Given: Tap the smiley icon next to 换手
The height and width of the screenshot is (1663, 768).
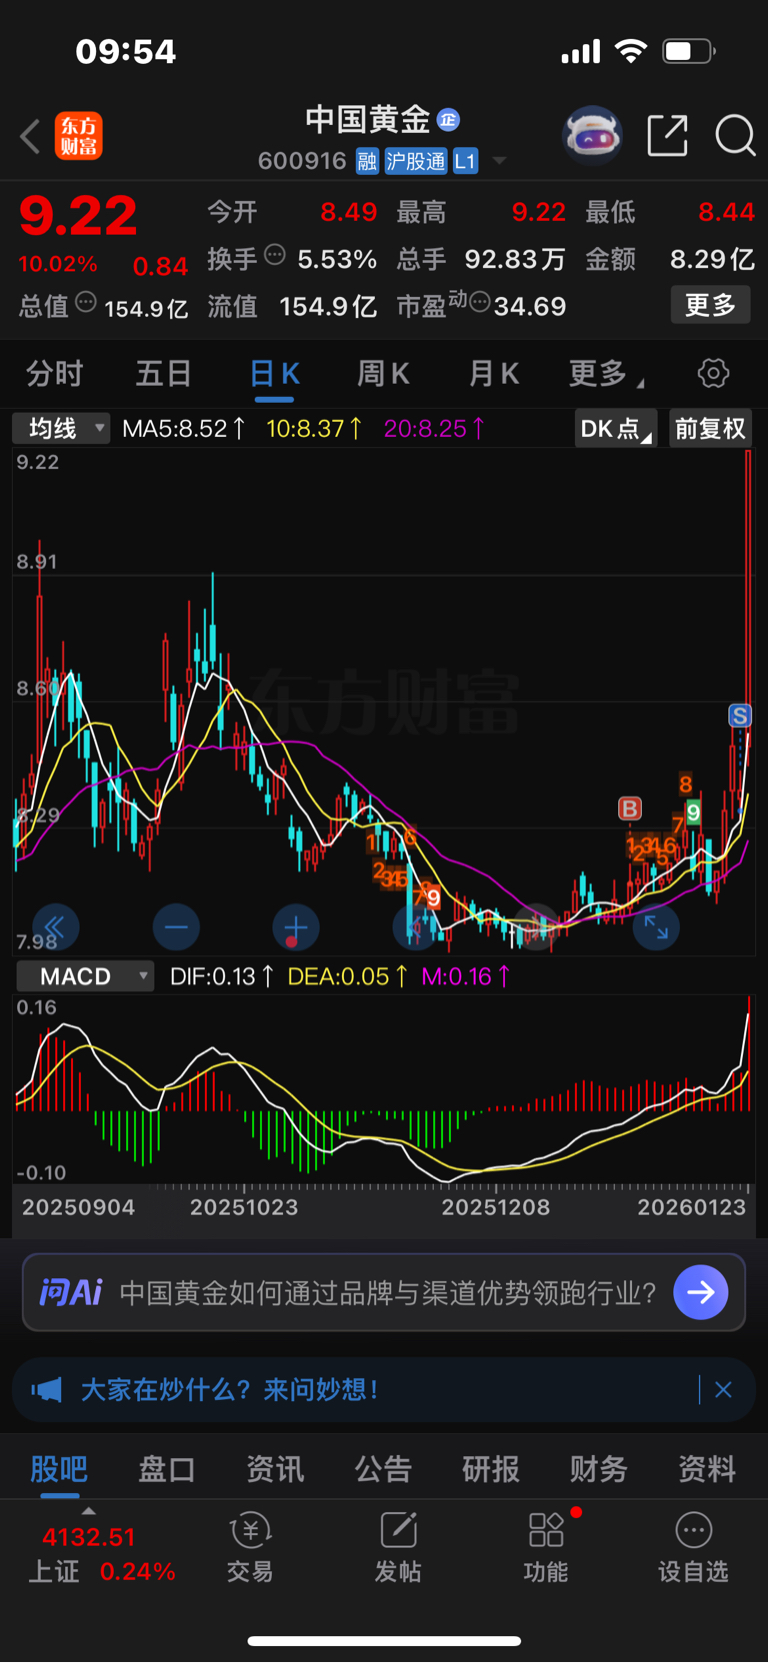Looking at the screenshot, I should click(274, 255).
